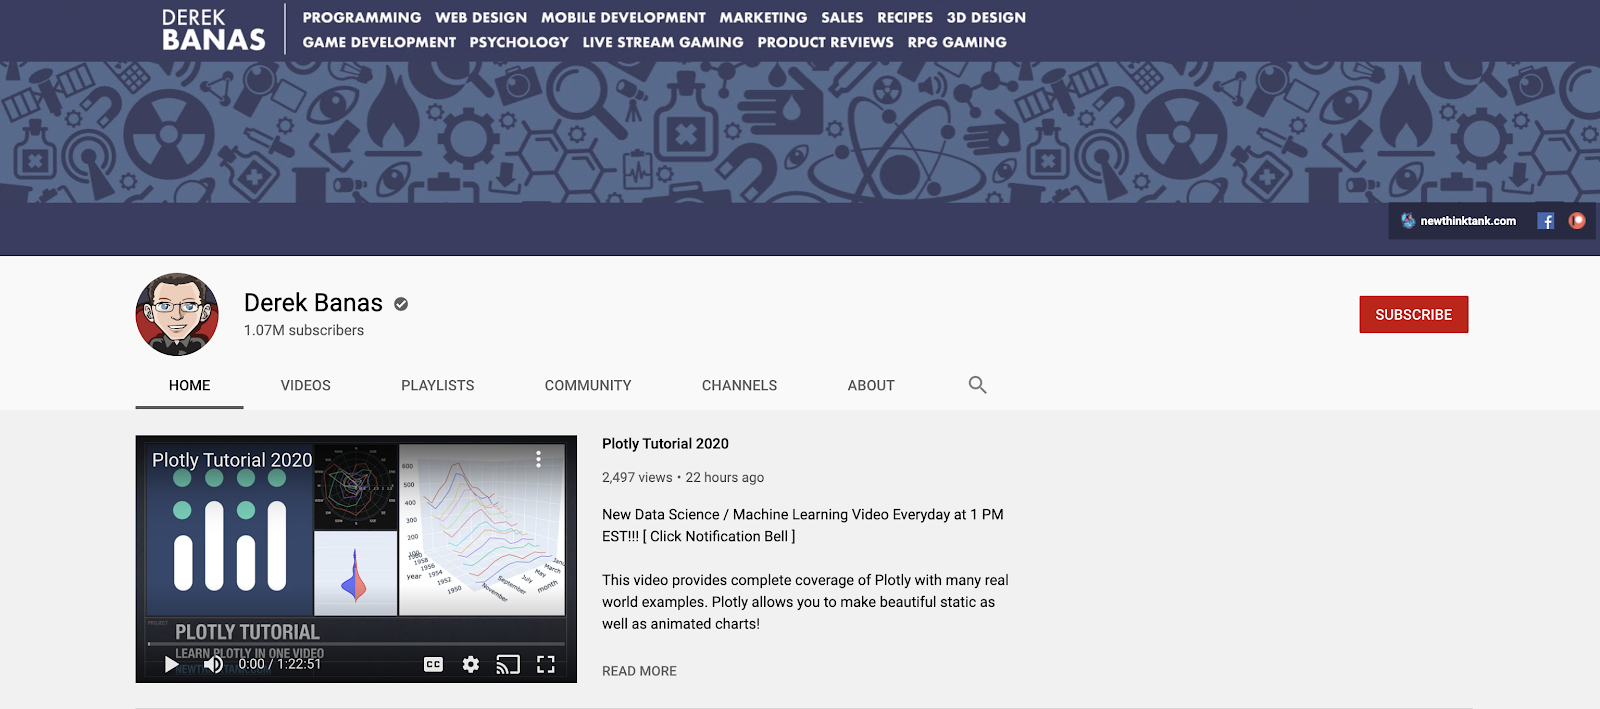Image resolution: width=1600 pixels, height=709 pixels.
Task: Click the 1.07M subscribers count
Action: pos(304,330)
